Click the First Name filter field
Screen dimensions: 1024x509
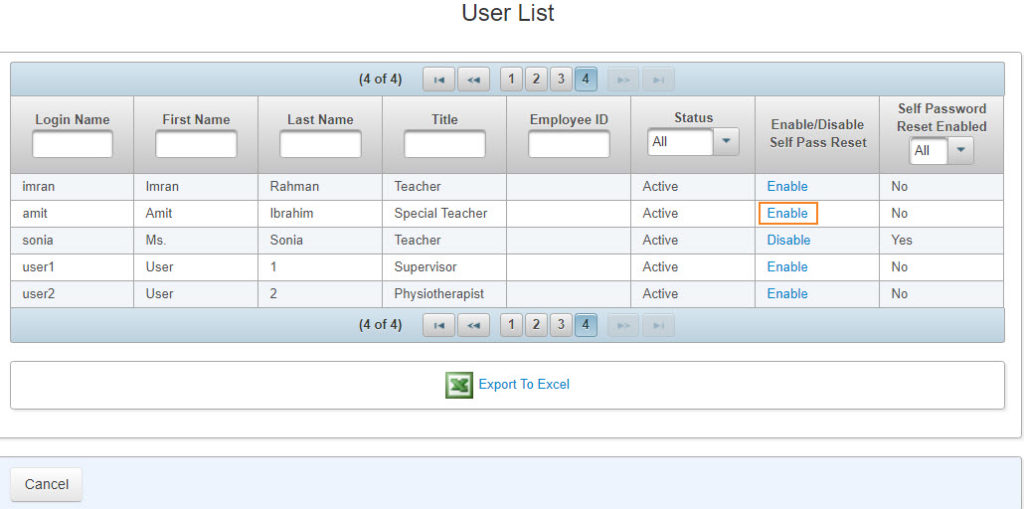click(196, 144)
